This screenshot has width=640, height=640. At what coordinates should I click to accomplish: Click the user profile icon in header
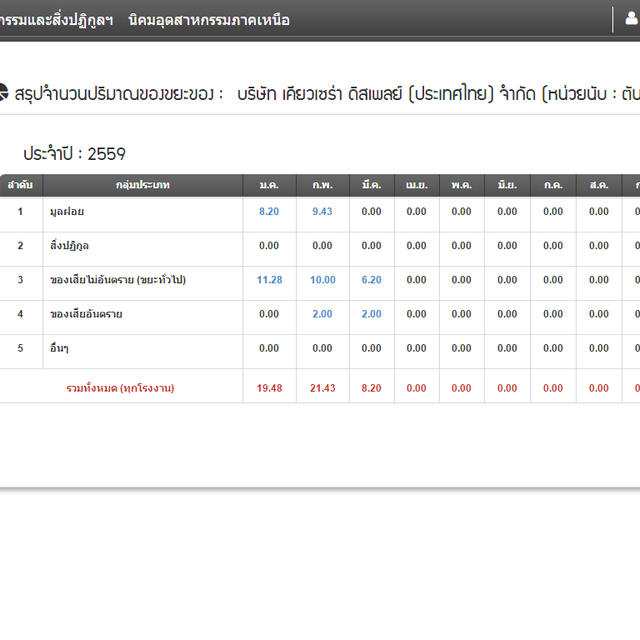(632, 19)
